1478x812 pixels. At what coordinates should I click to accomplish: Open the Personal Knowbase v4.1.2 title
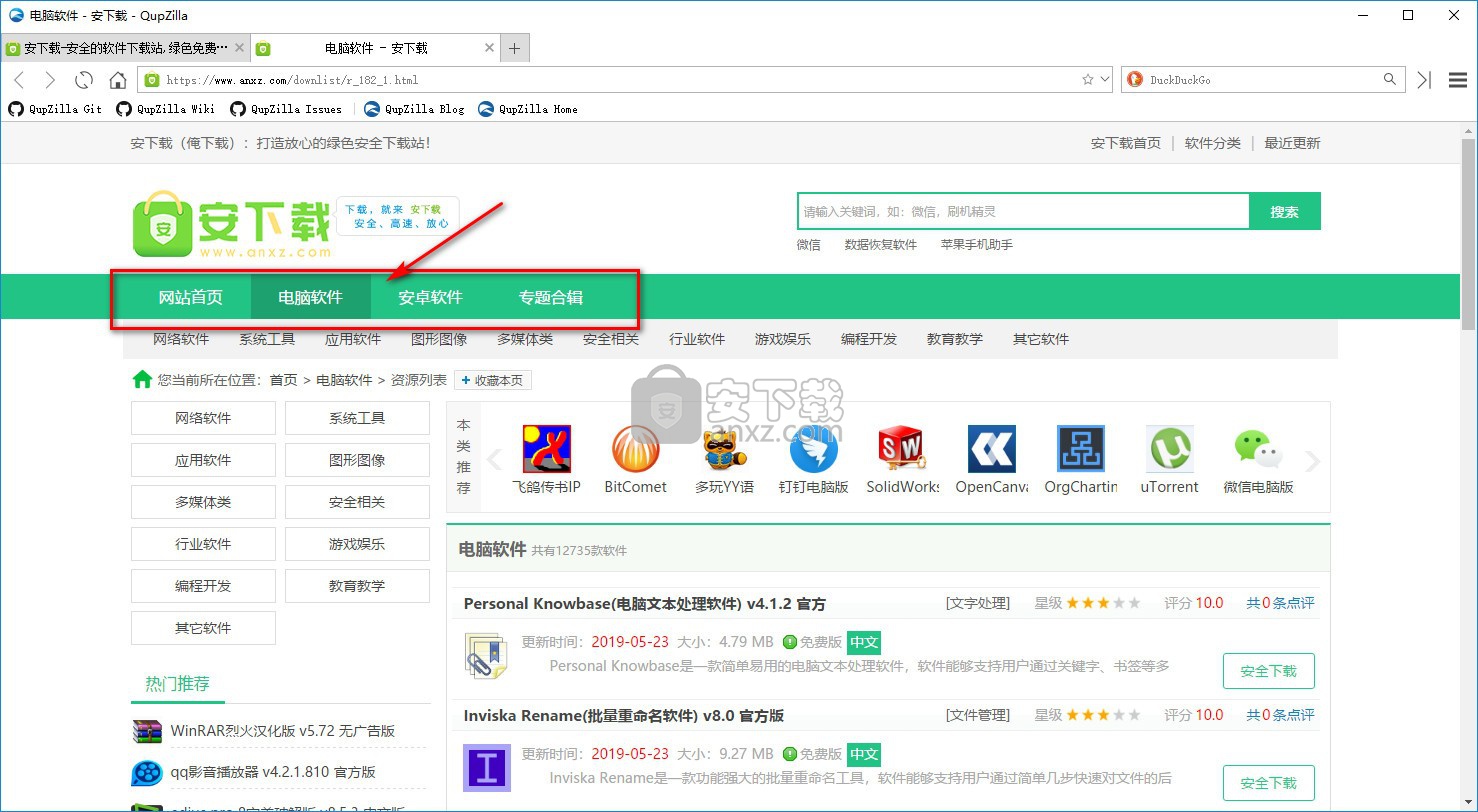click(645, 603)
